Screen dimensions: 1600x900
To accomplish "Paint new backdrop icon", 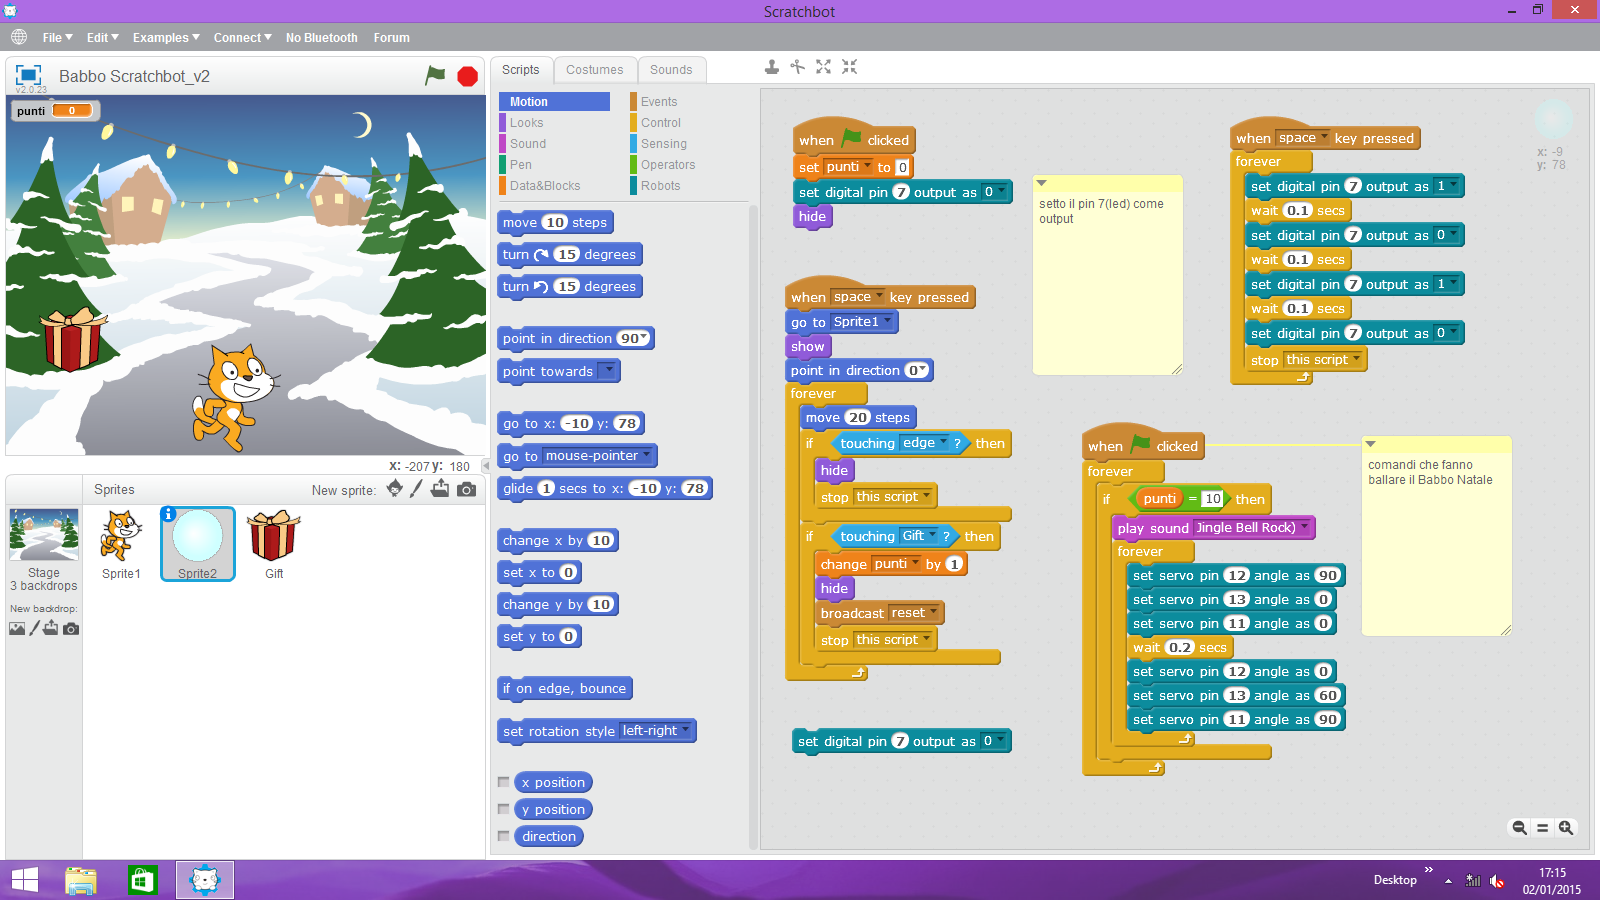I will [x=34, y=628].
